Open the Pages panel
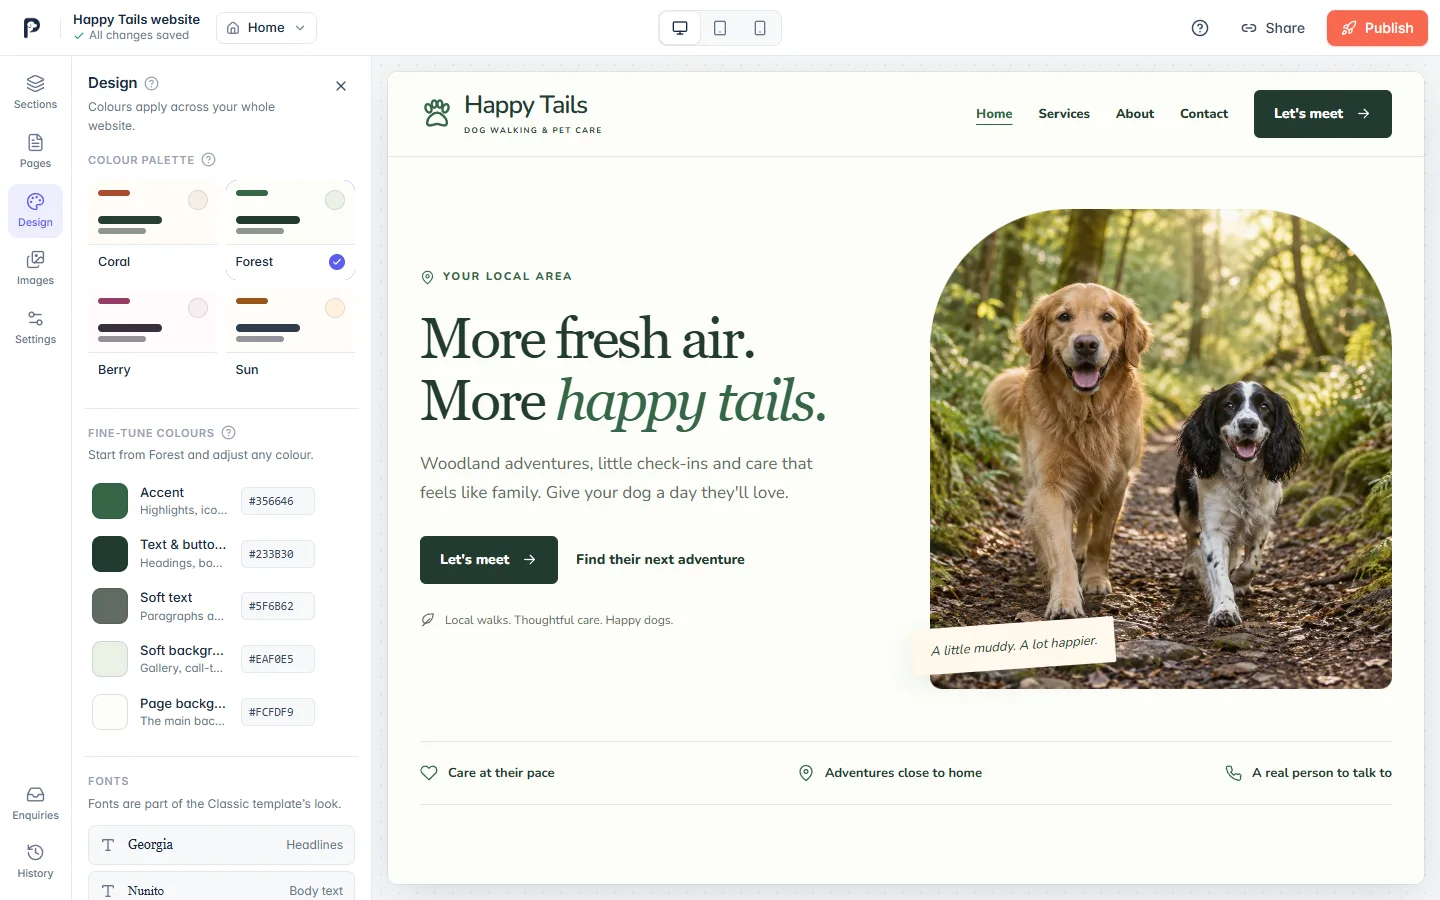 tap(35, 151)
